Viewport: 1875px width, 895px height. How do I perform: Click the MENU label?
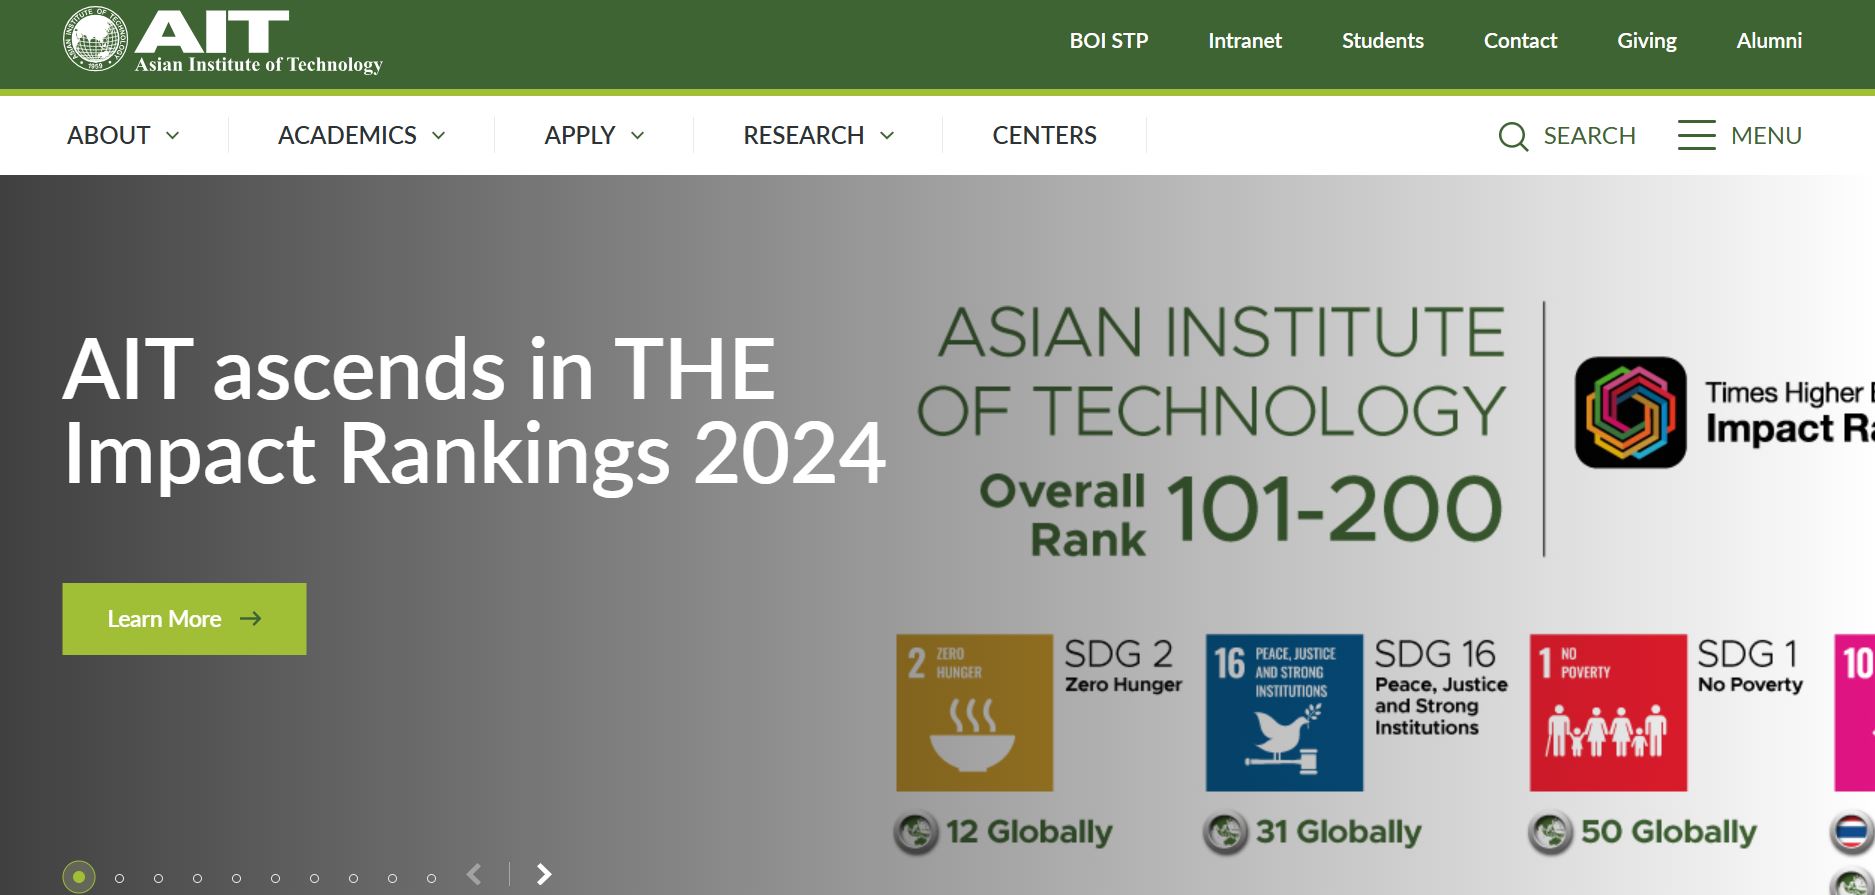(x=1766, y=135)
